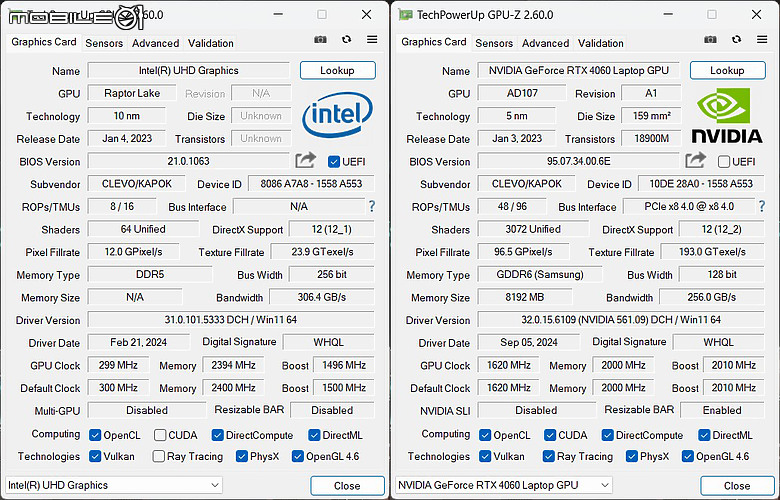Switch to Advanced tab in NVIDIA window
The height and width of the screenshot is (500, 780).
[545, 43]
